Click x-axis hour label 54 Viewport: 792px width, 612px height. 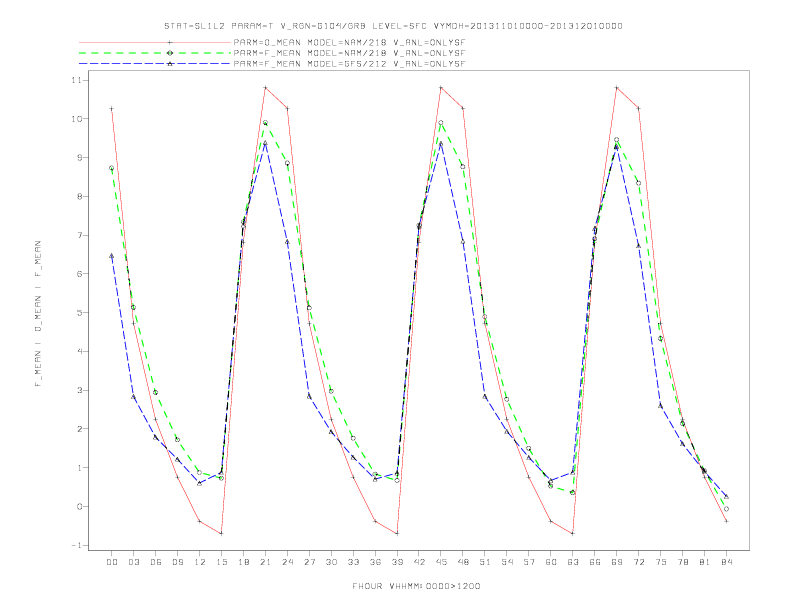coord(507,562)
